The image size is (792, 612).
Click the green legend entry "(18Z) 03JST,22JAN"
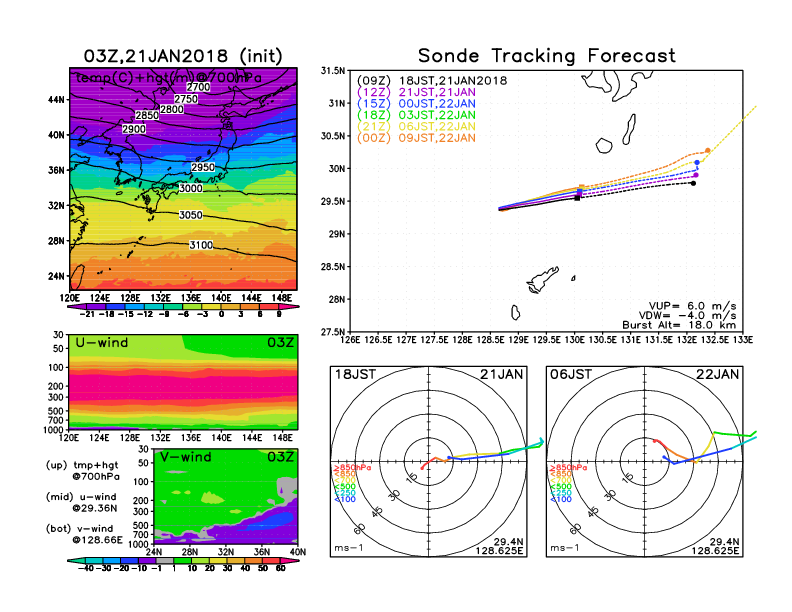point(416,115)
